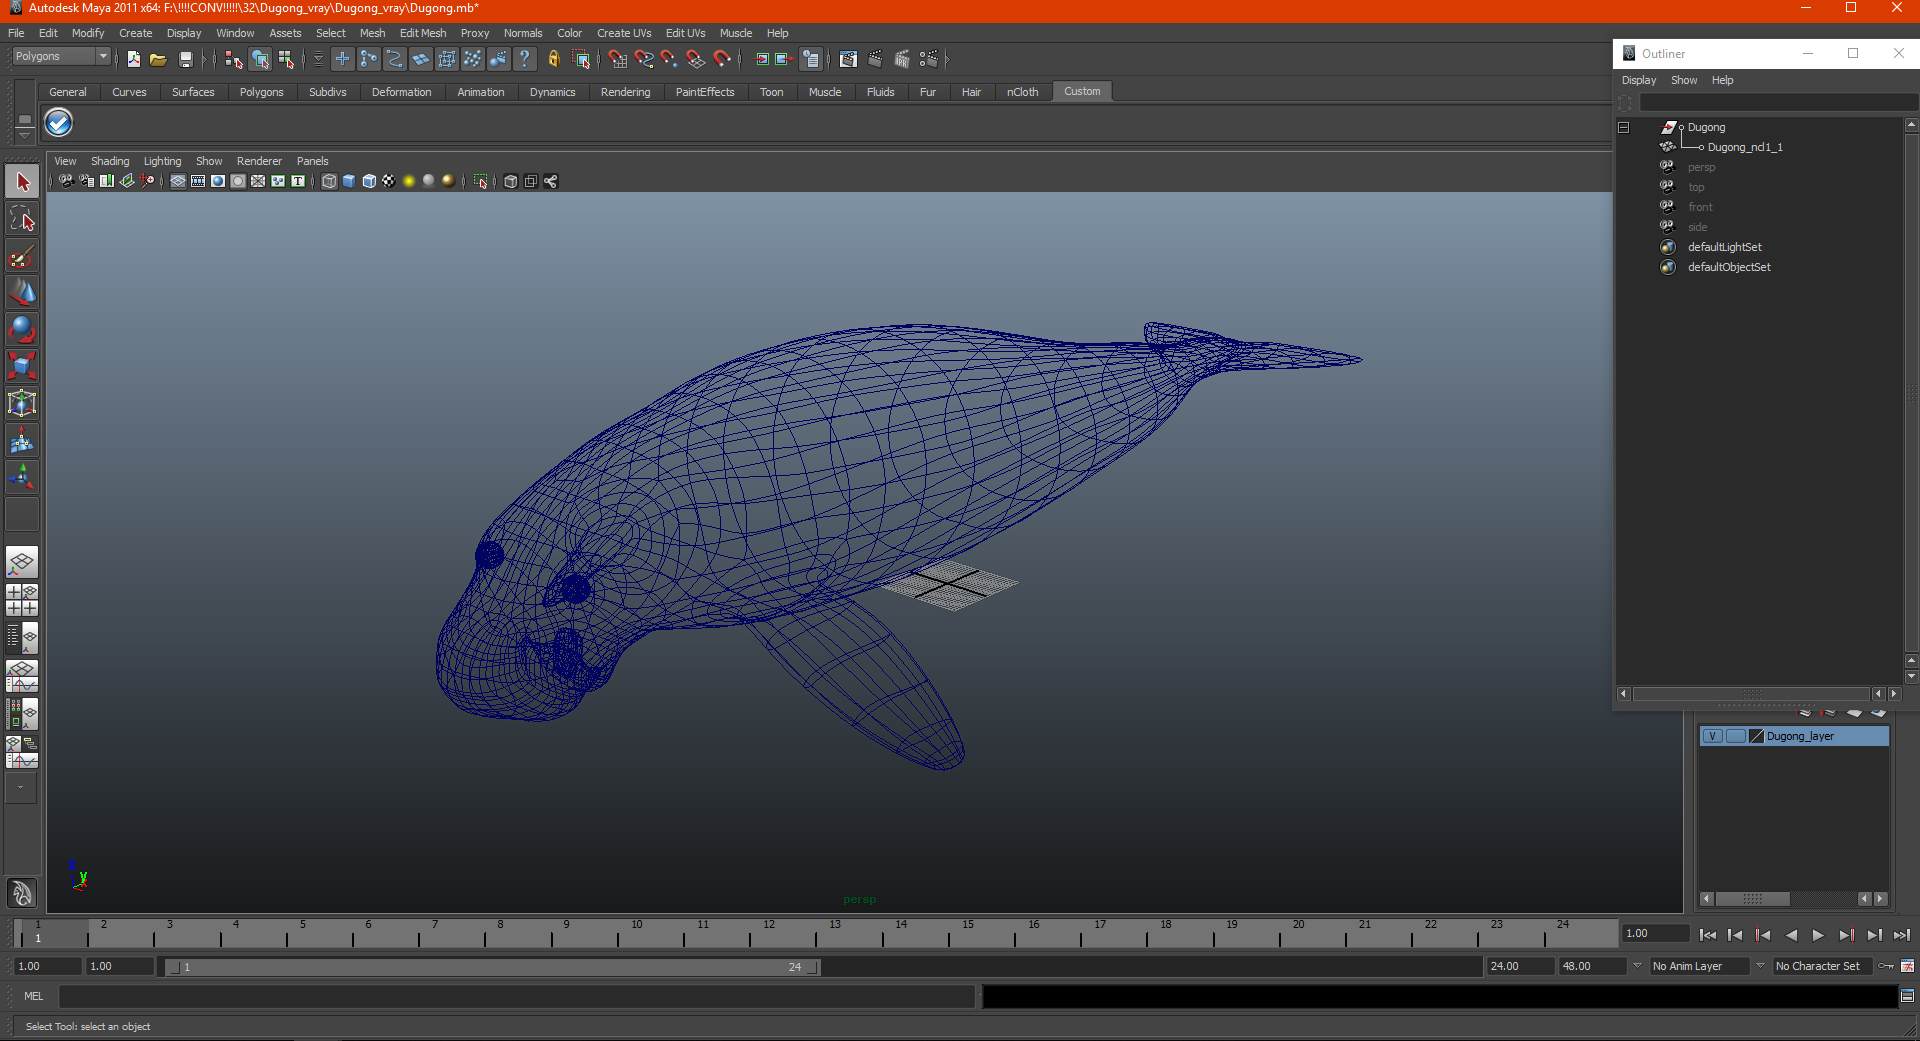Play the animation forwards
Screen dimensions: 1920x1041
coord(1818,935)
